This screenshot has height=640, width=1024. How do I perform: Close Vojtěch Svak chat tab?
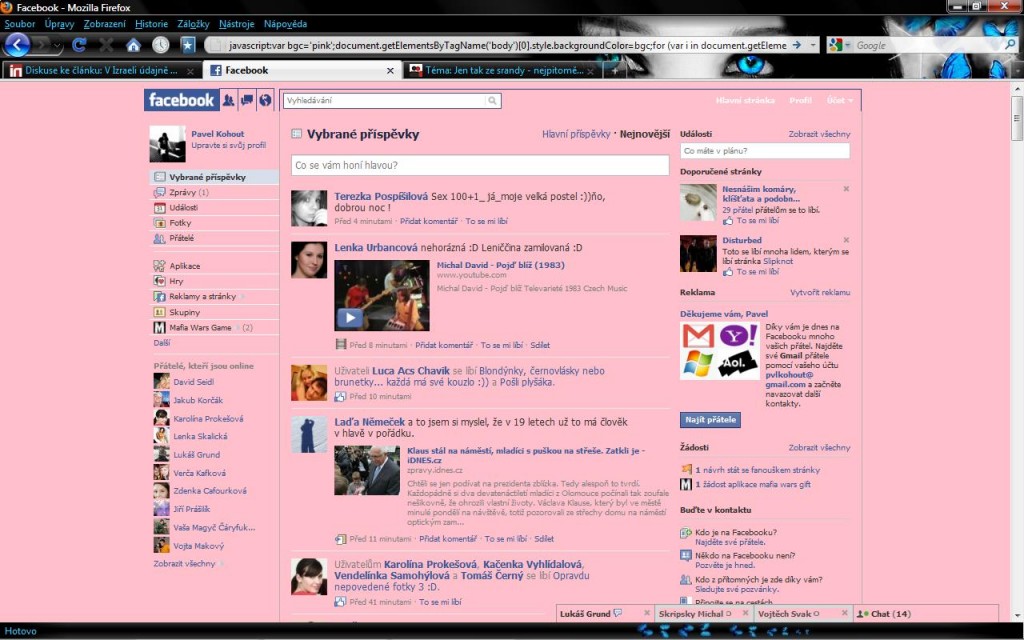844,613
